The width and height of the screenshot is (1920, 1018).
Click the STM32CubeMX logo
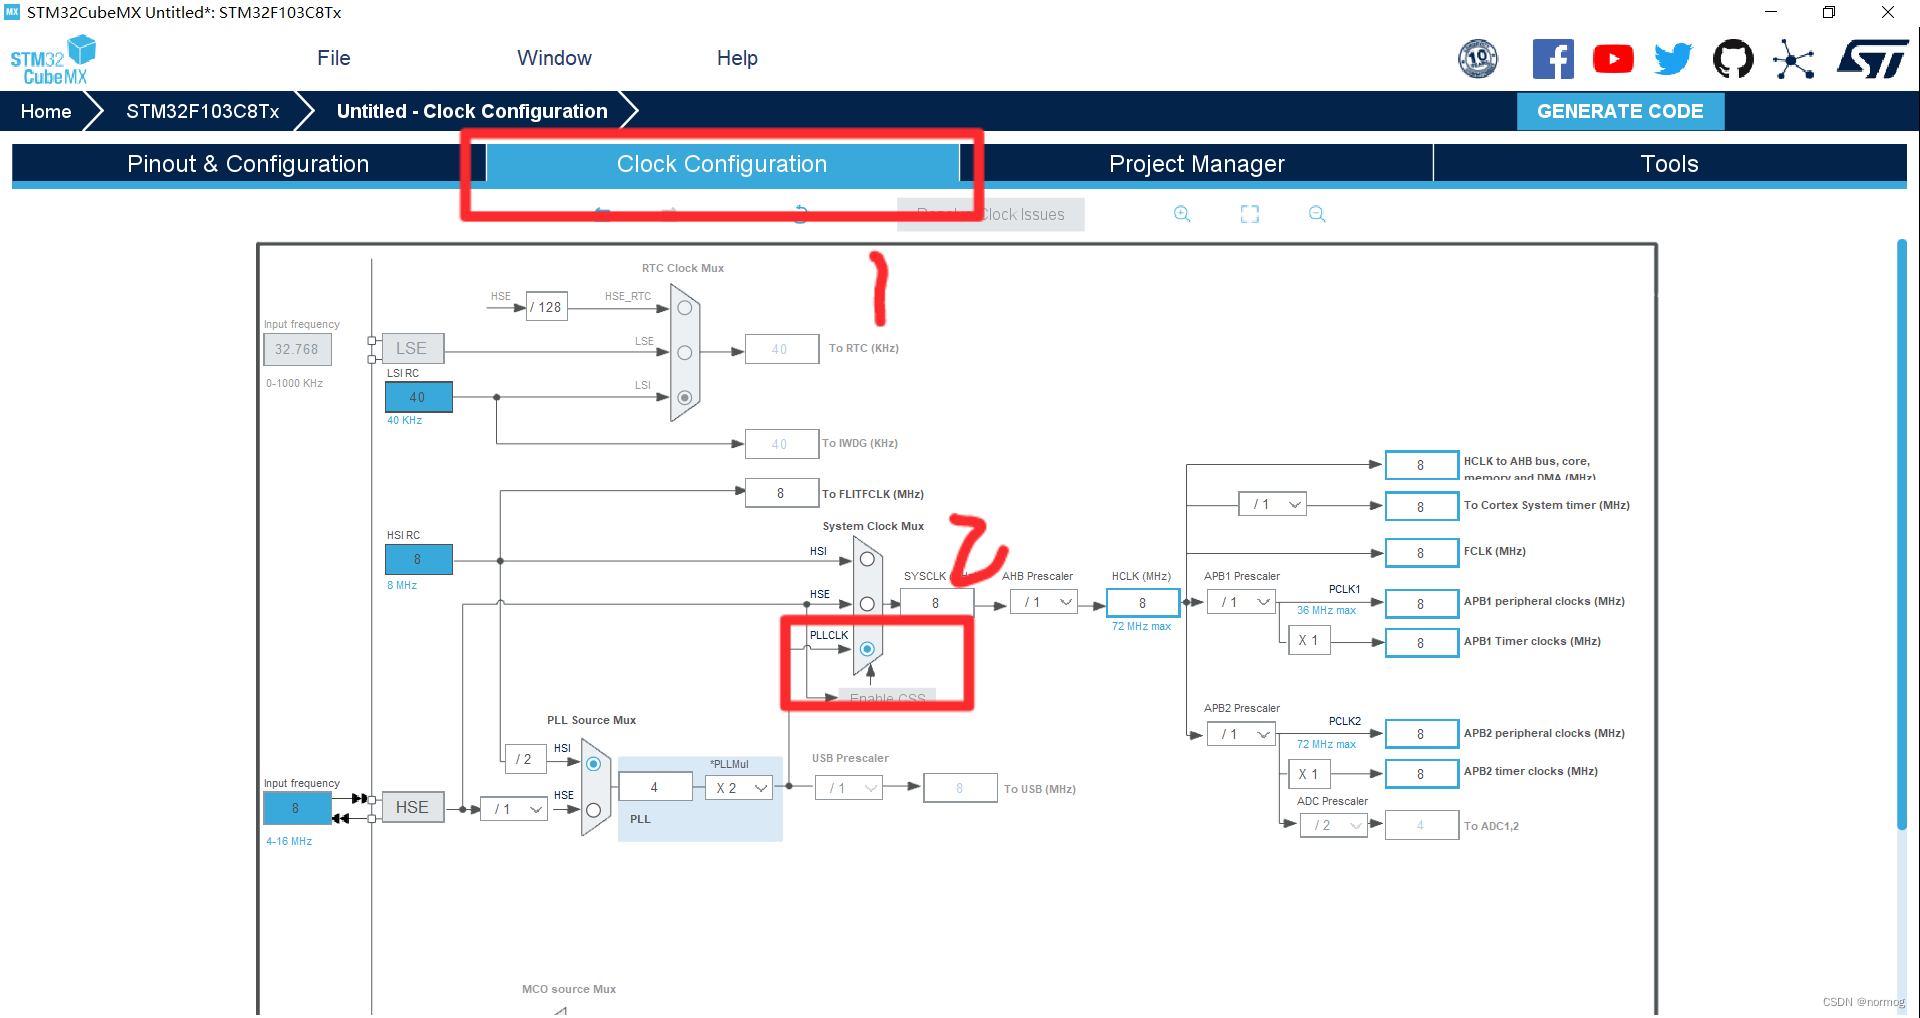[53, 60]
